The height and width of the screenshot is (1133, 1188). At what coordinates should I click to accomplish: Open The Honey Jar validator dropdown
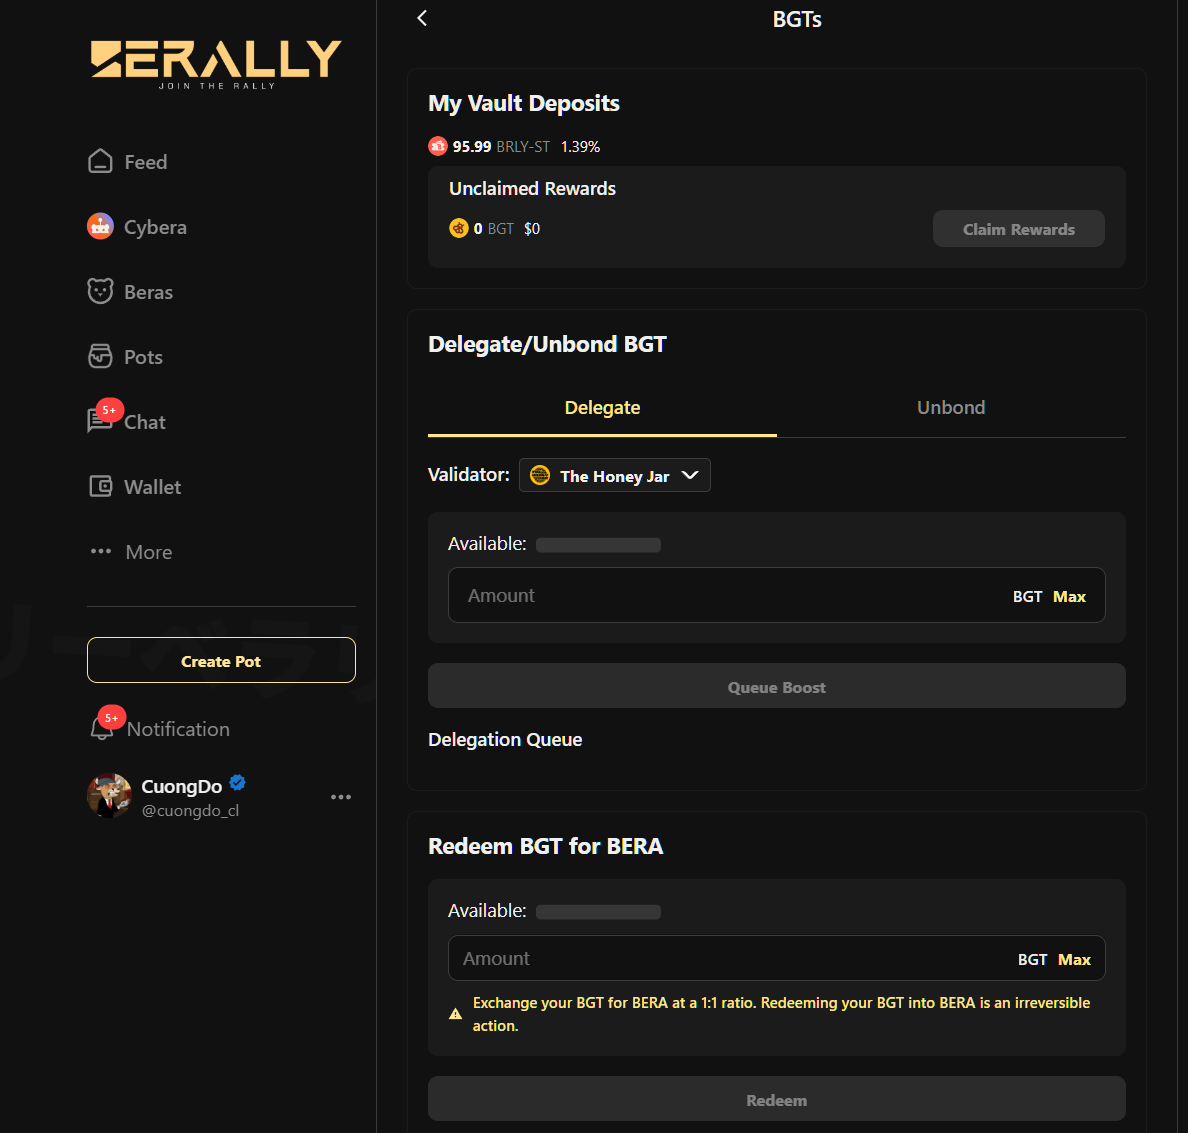pos(614,475)
